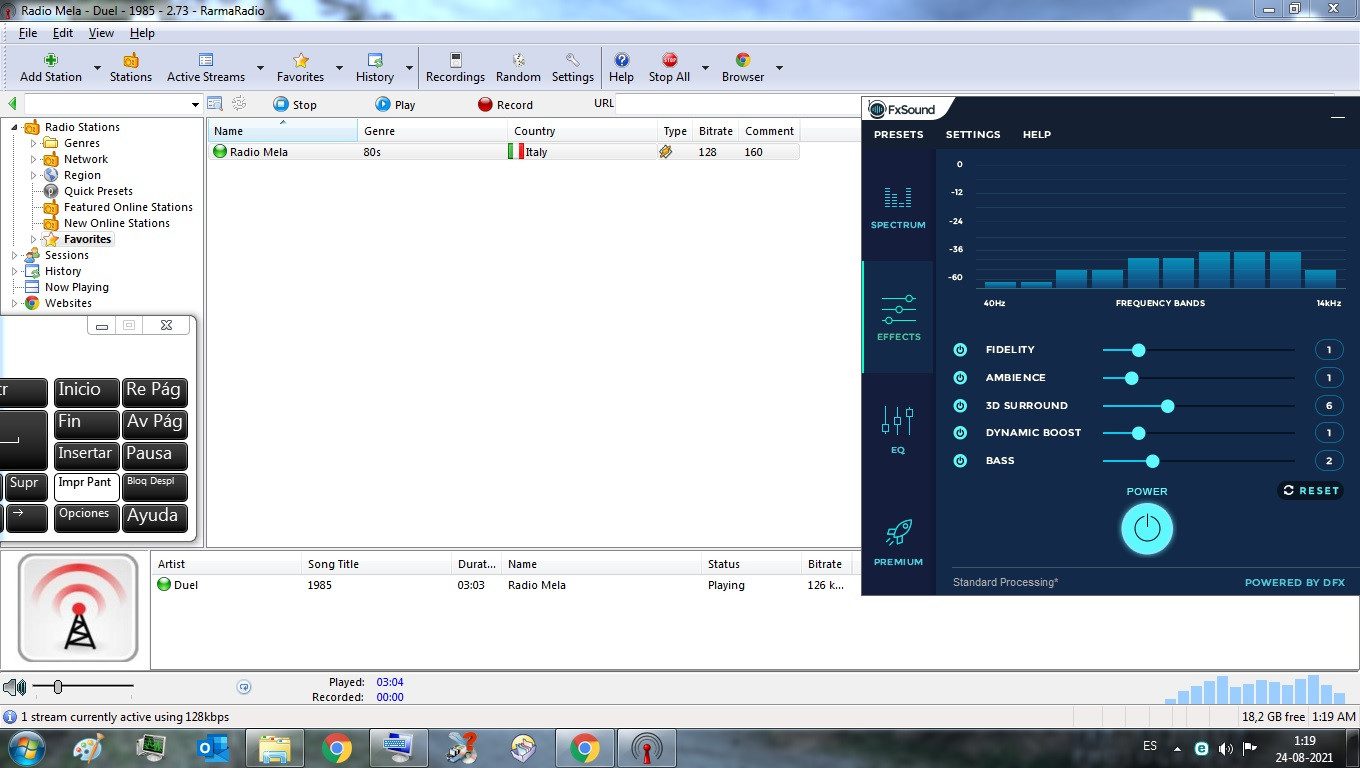1360x768 pixels.
Task: Open the Add Station dropdown arrow
Action: [x=97, y=68]
